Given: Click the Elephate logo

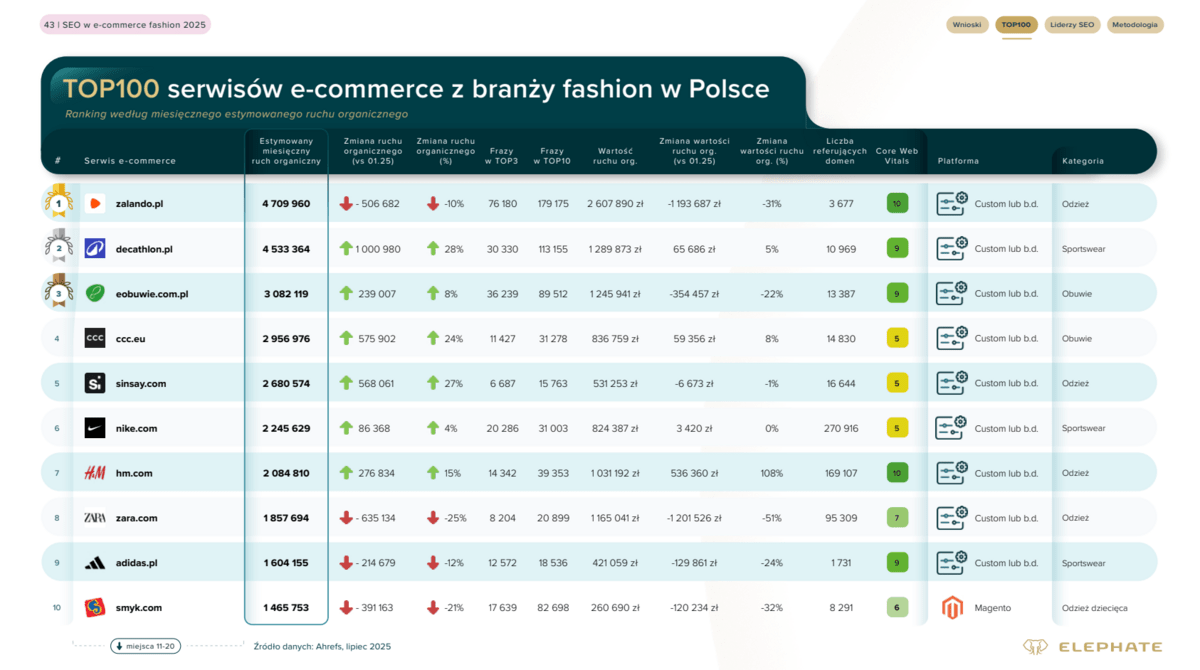Looking at the screenshot, I should pos(1092,647).
